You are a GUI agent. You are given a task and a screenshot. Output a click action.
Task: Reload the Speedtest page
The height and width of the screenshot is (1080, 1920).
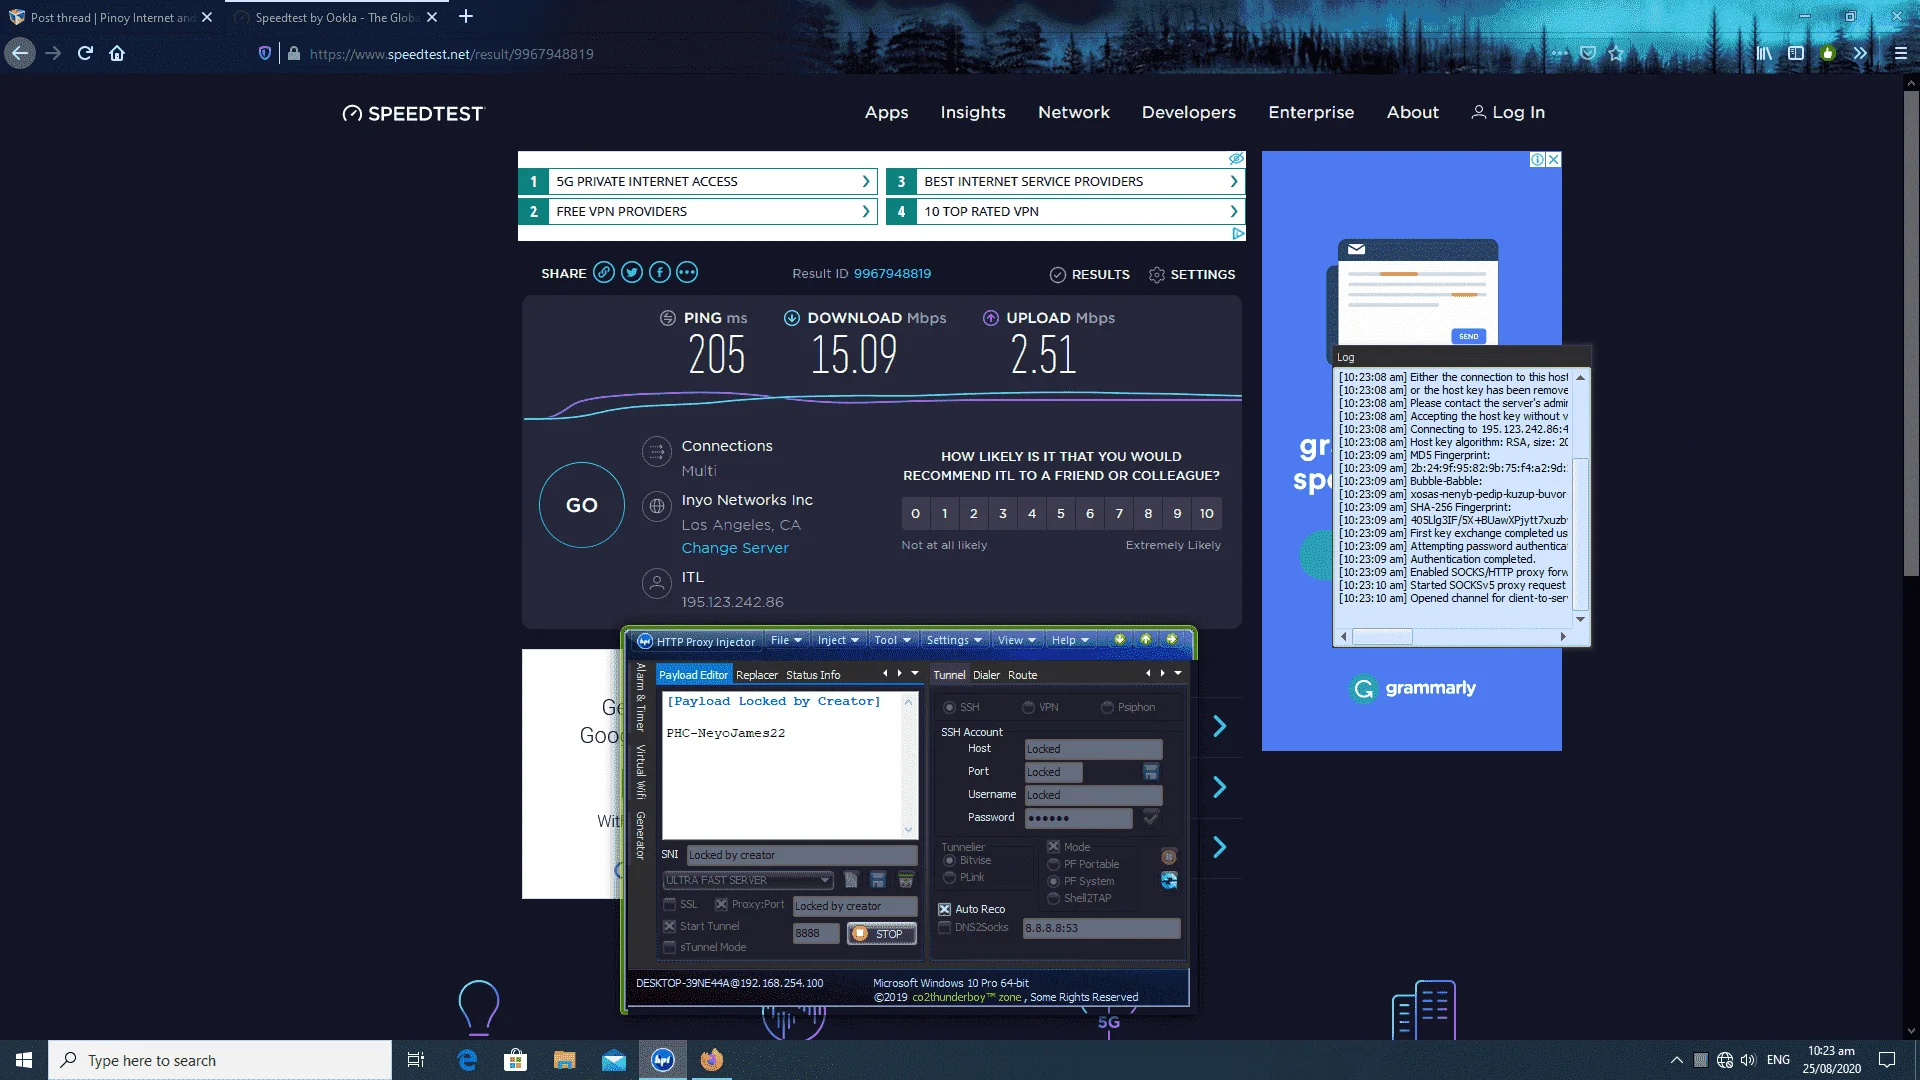[85, 53]
